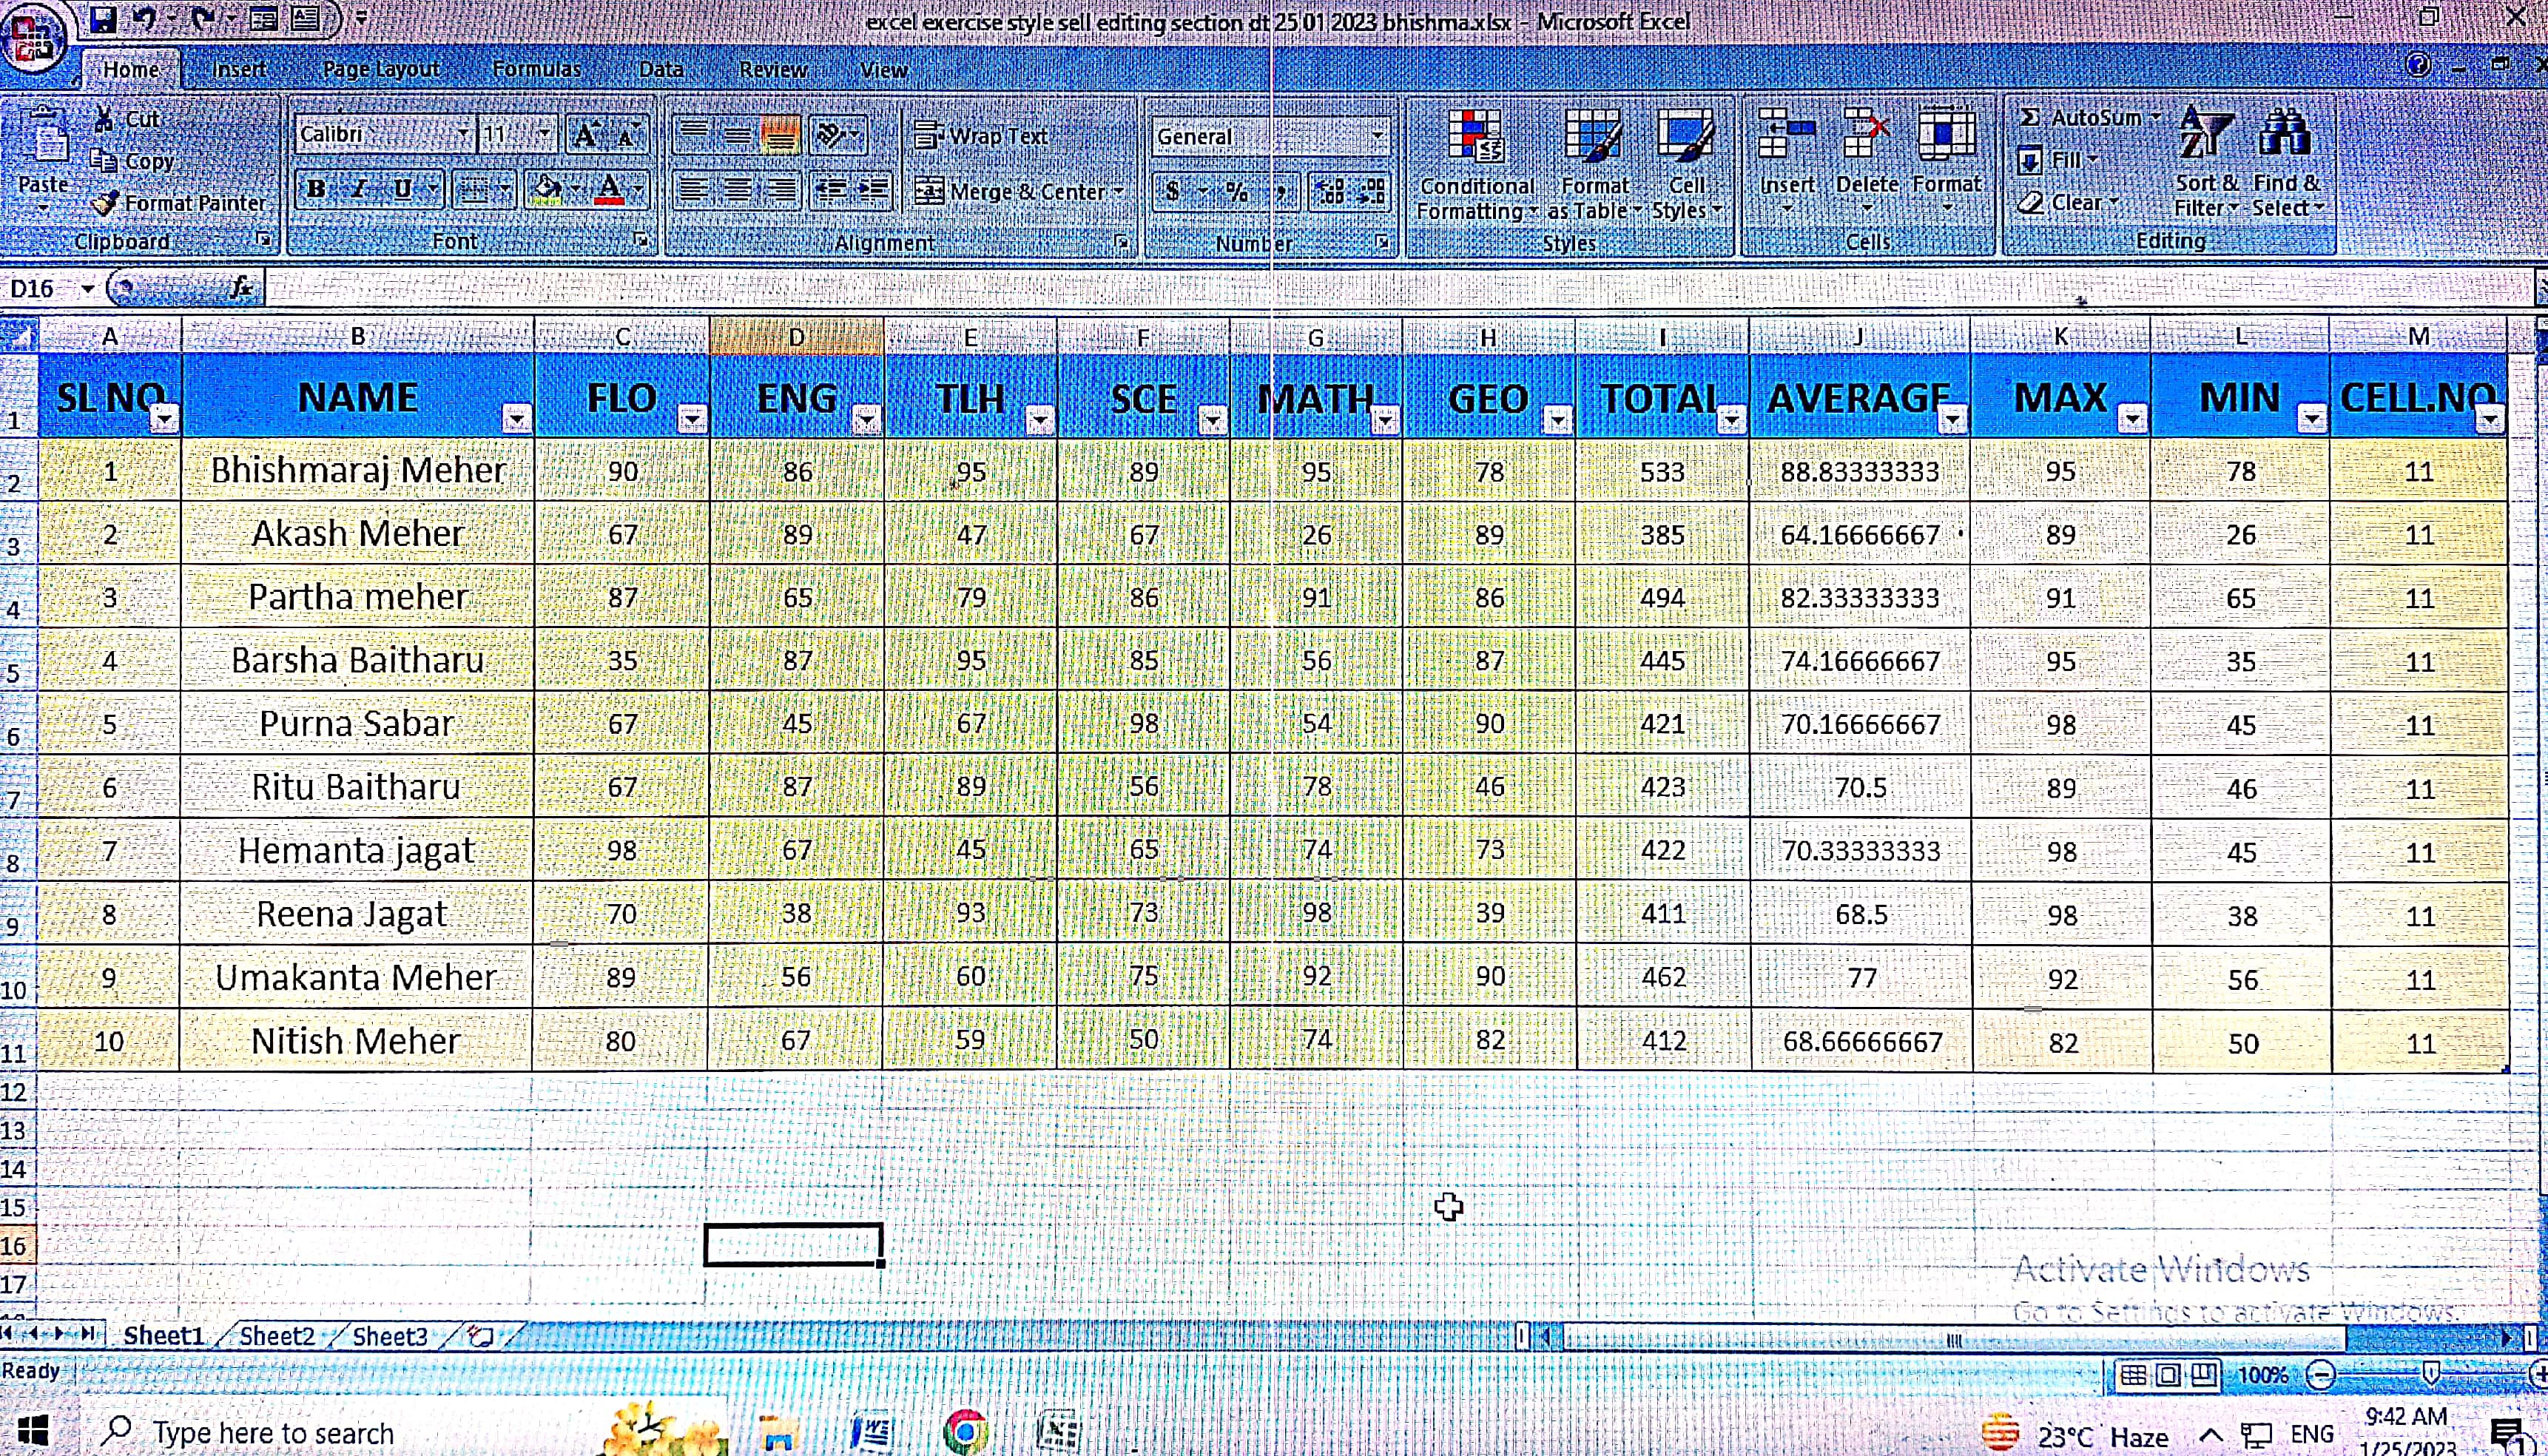Open the Sheet2 worksheet tab

click(x=277, y=1336)
